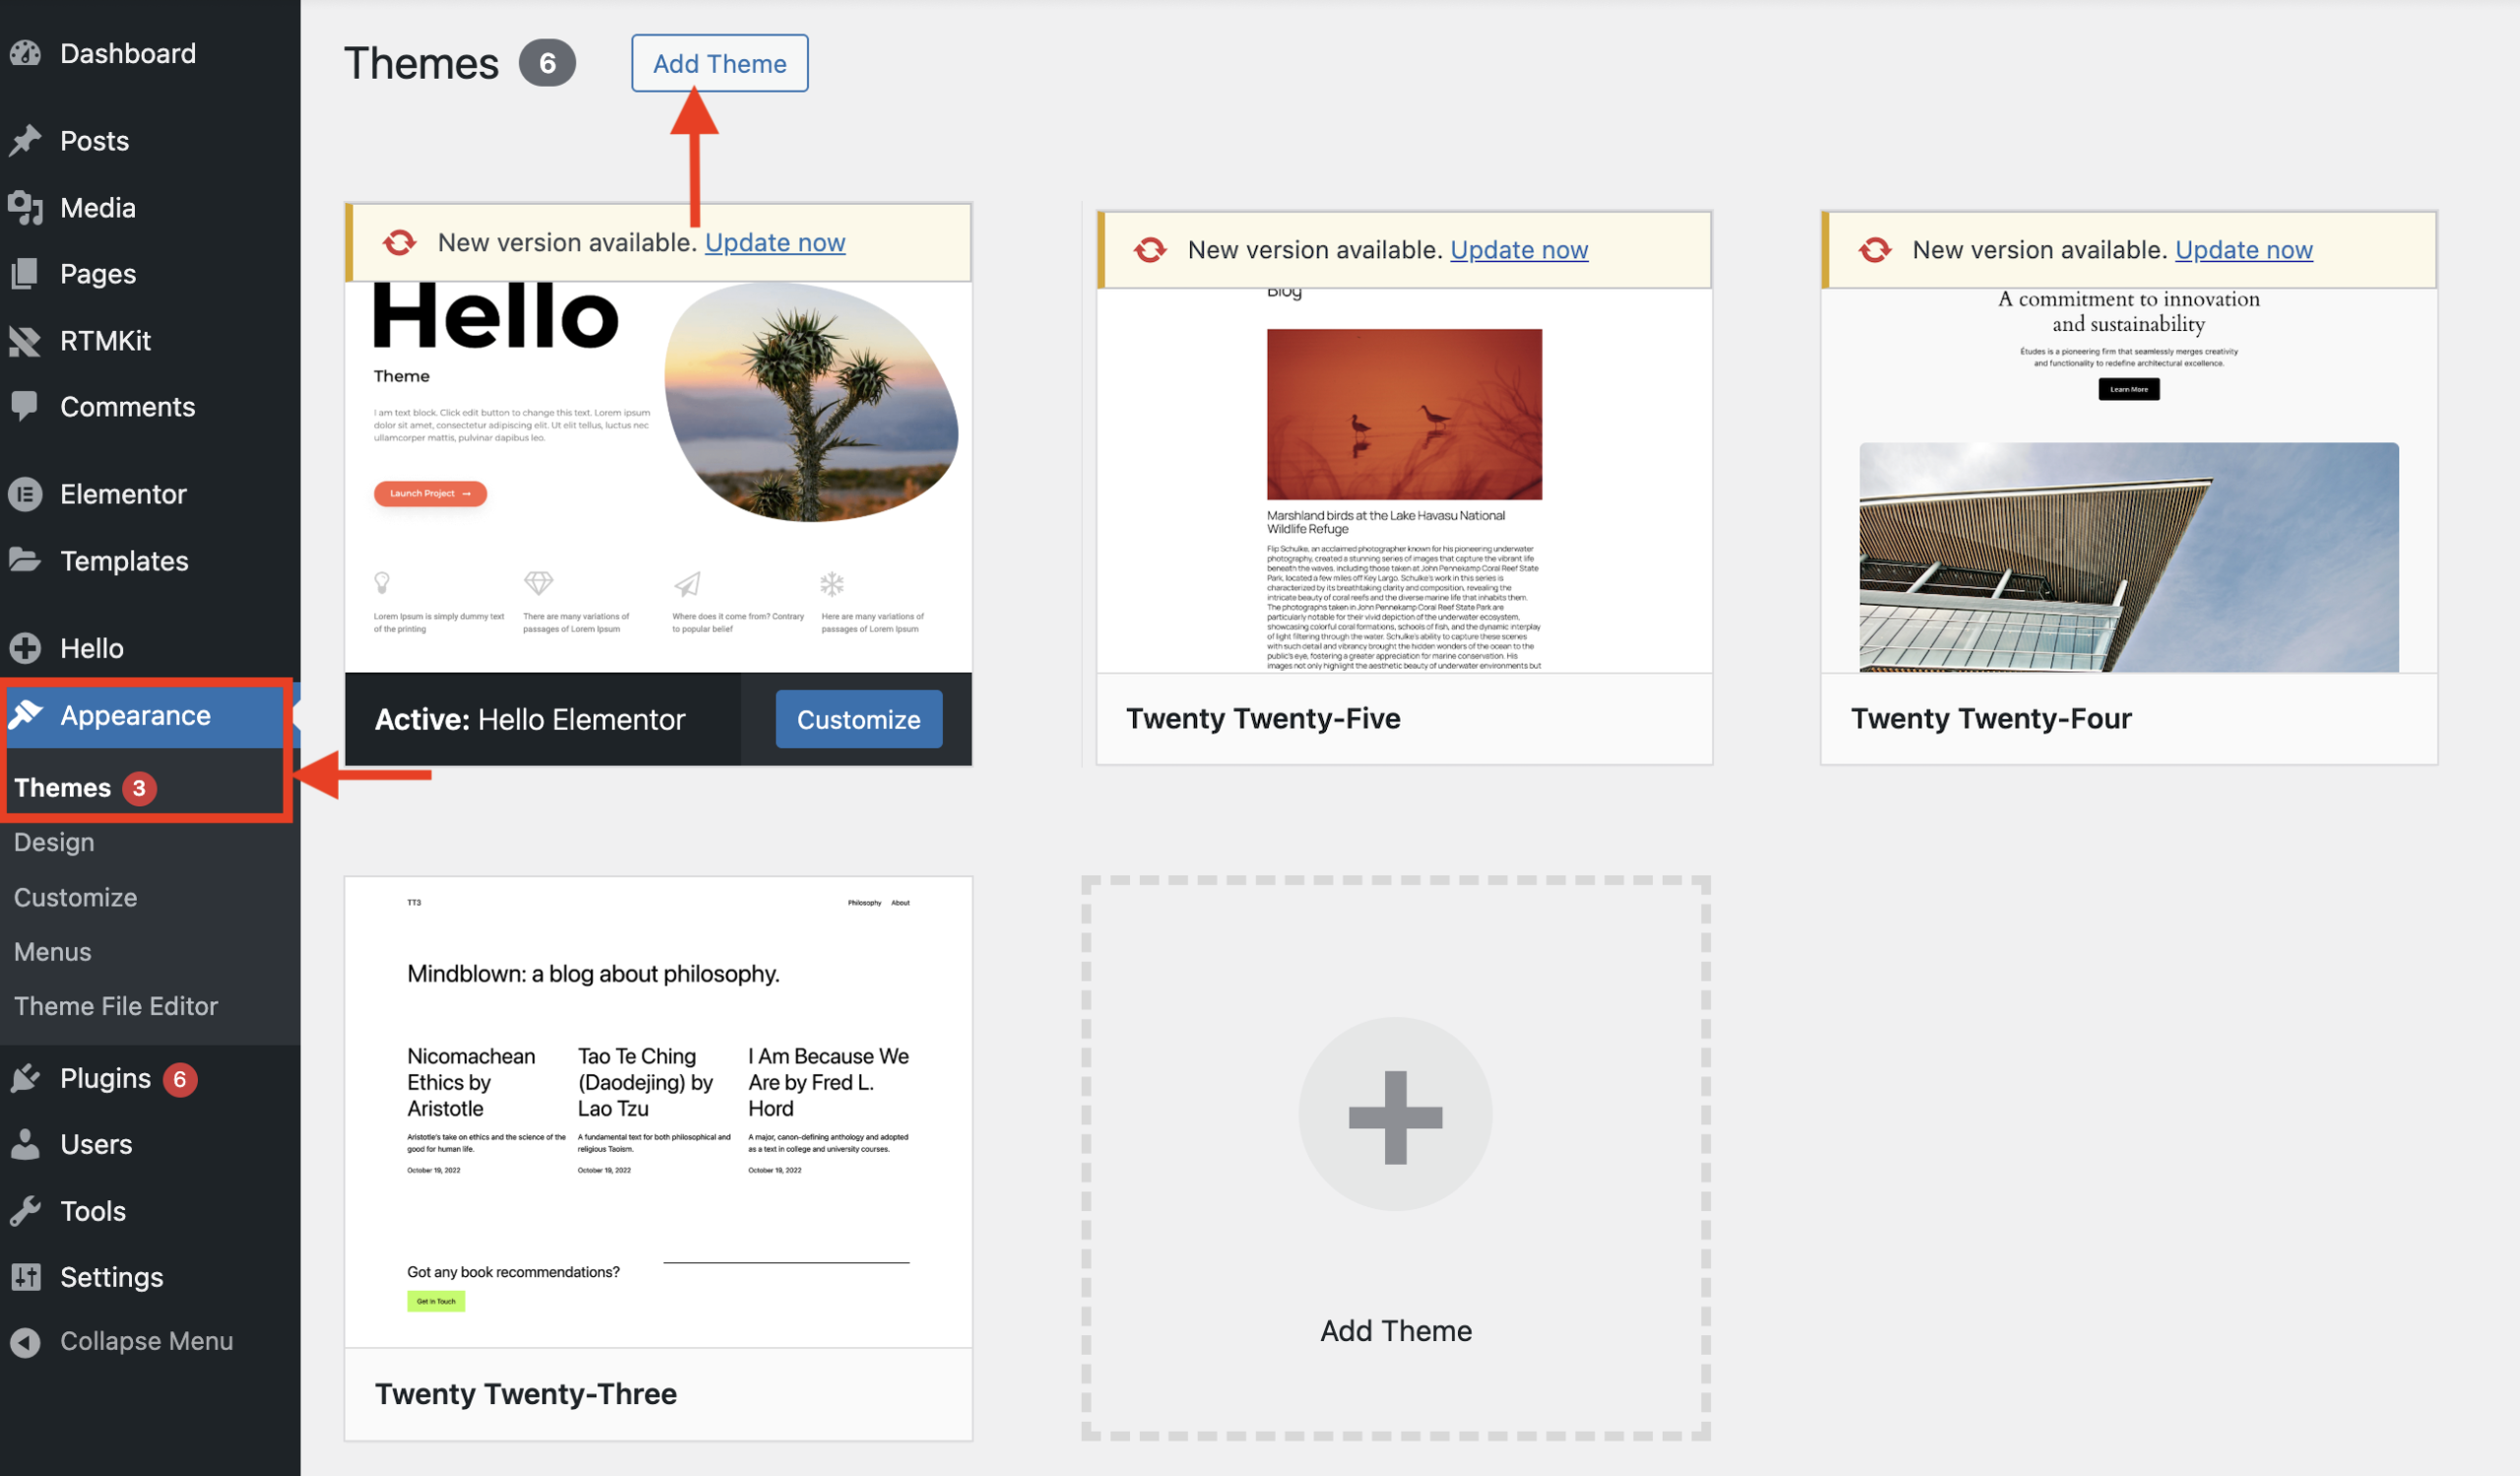Screen dimensions: 2520x1476
Task: Go to Menus under Appearance
Action: click(52, 951)
